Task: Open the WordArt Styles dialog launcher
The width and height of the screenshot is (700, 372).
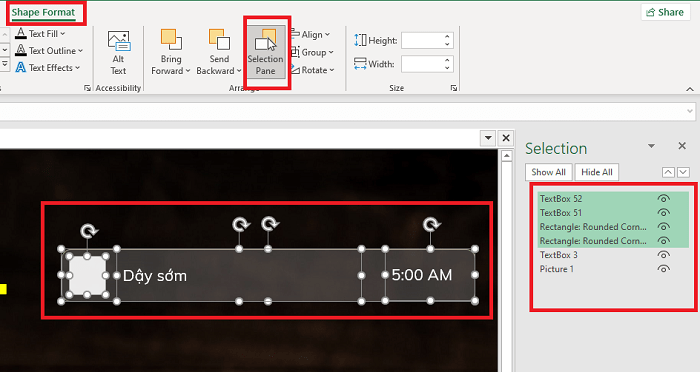Action: [87, 88]
